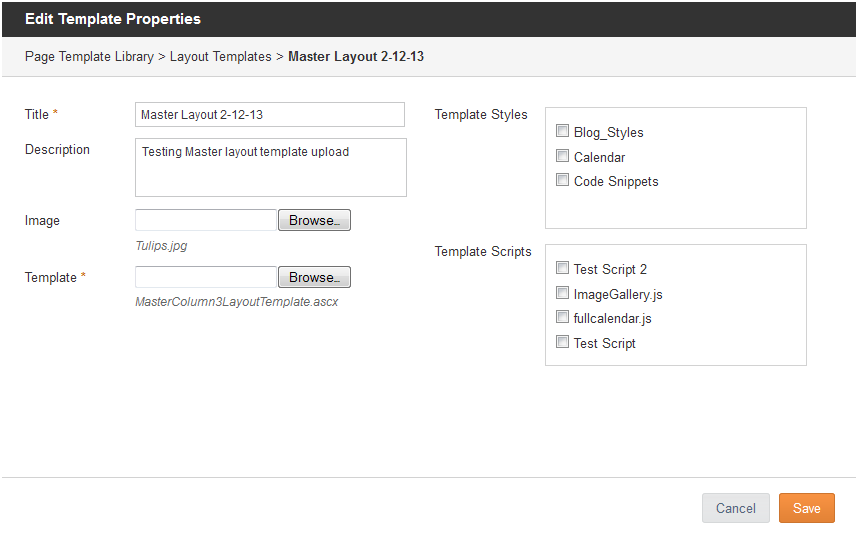
Task: Open Page Template Library breadcrumb
Action: click(x=89, y=56)
